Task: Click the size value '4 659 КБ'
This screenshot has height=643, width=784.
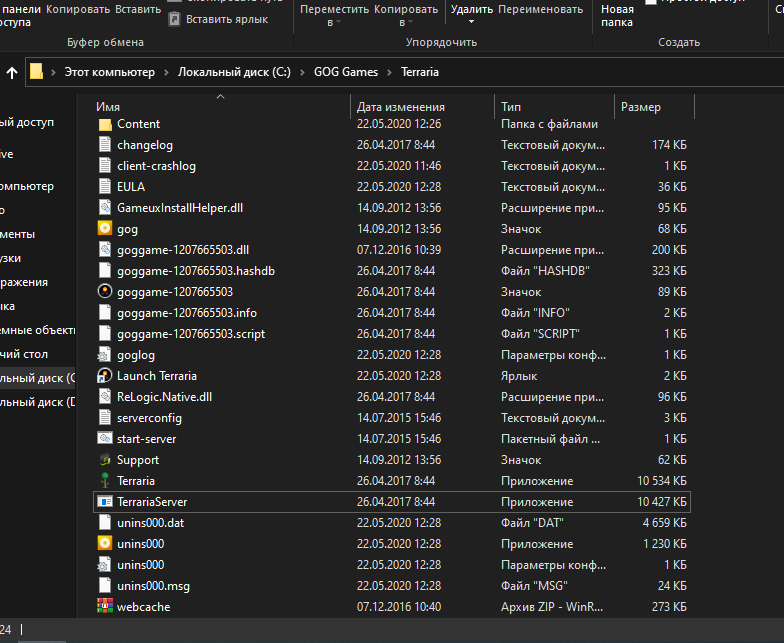Action: coord(664,523)
